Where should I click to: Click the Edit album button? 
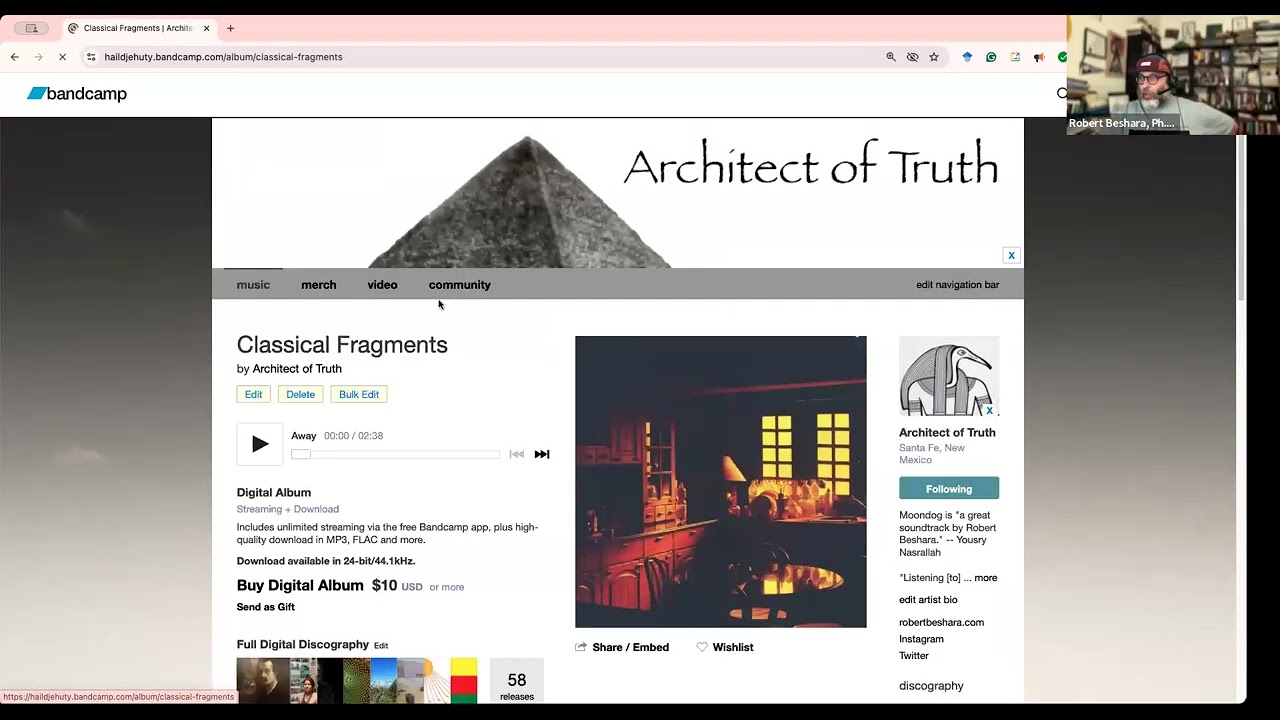254,394
